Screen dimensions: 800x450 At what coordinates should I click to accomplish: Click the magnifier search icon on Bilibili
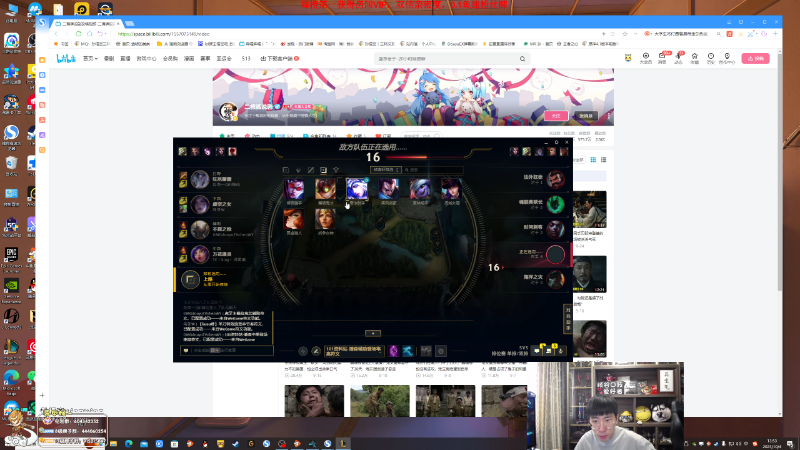(522, 59)
